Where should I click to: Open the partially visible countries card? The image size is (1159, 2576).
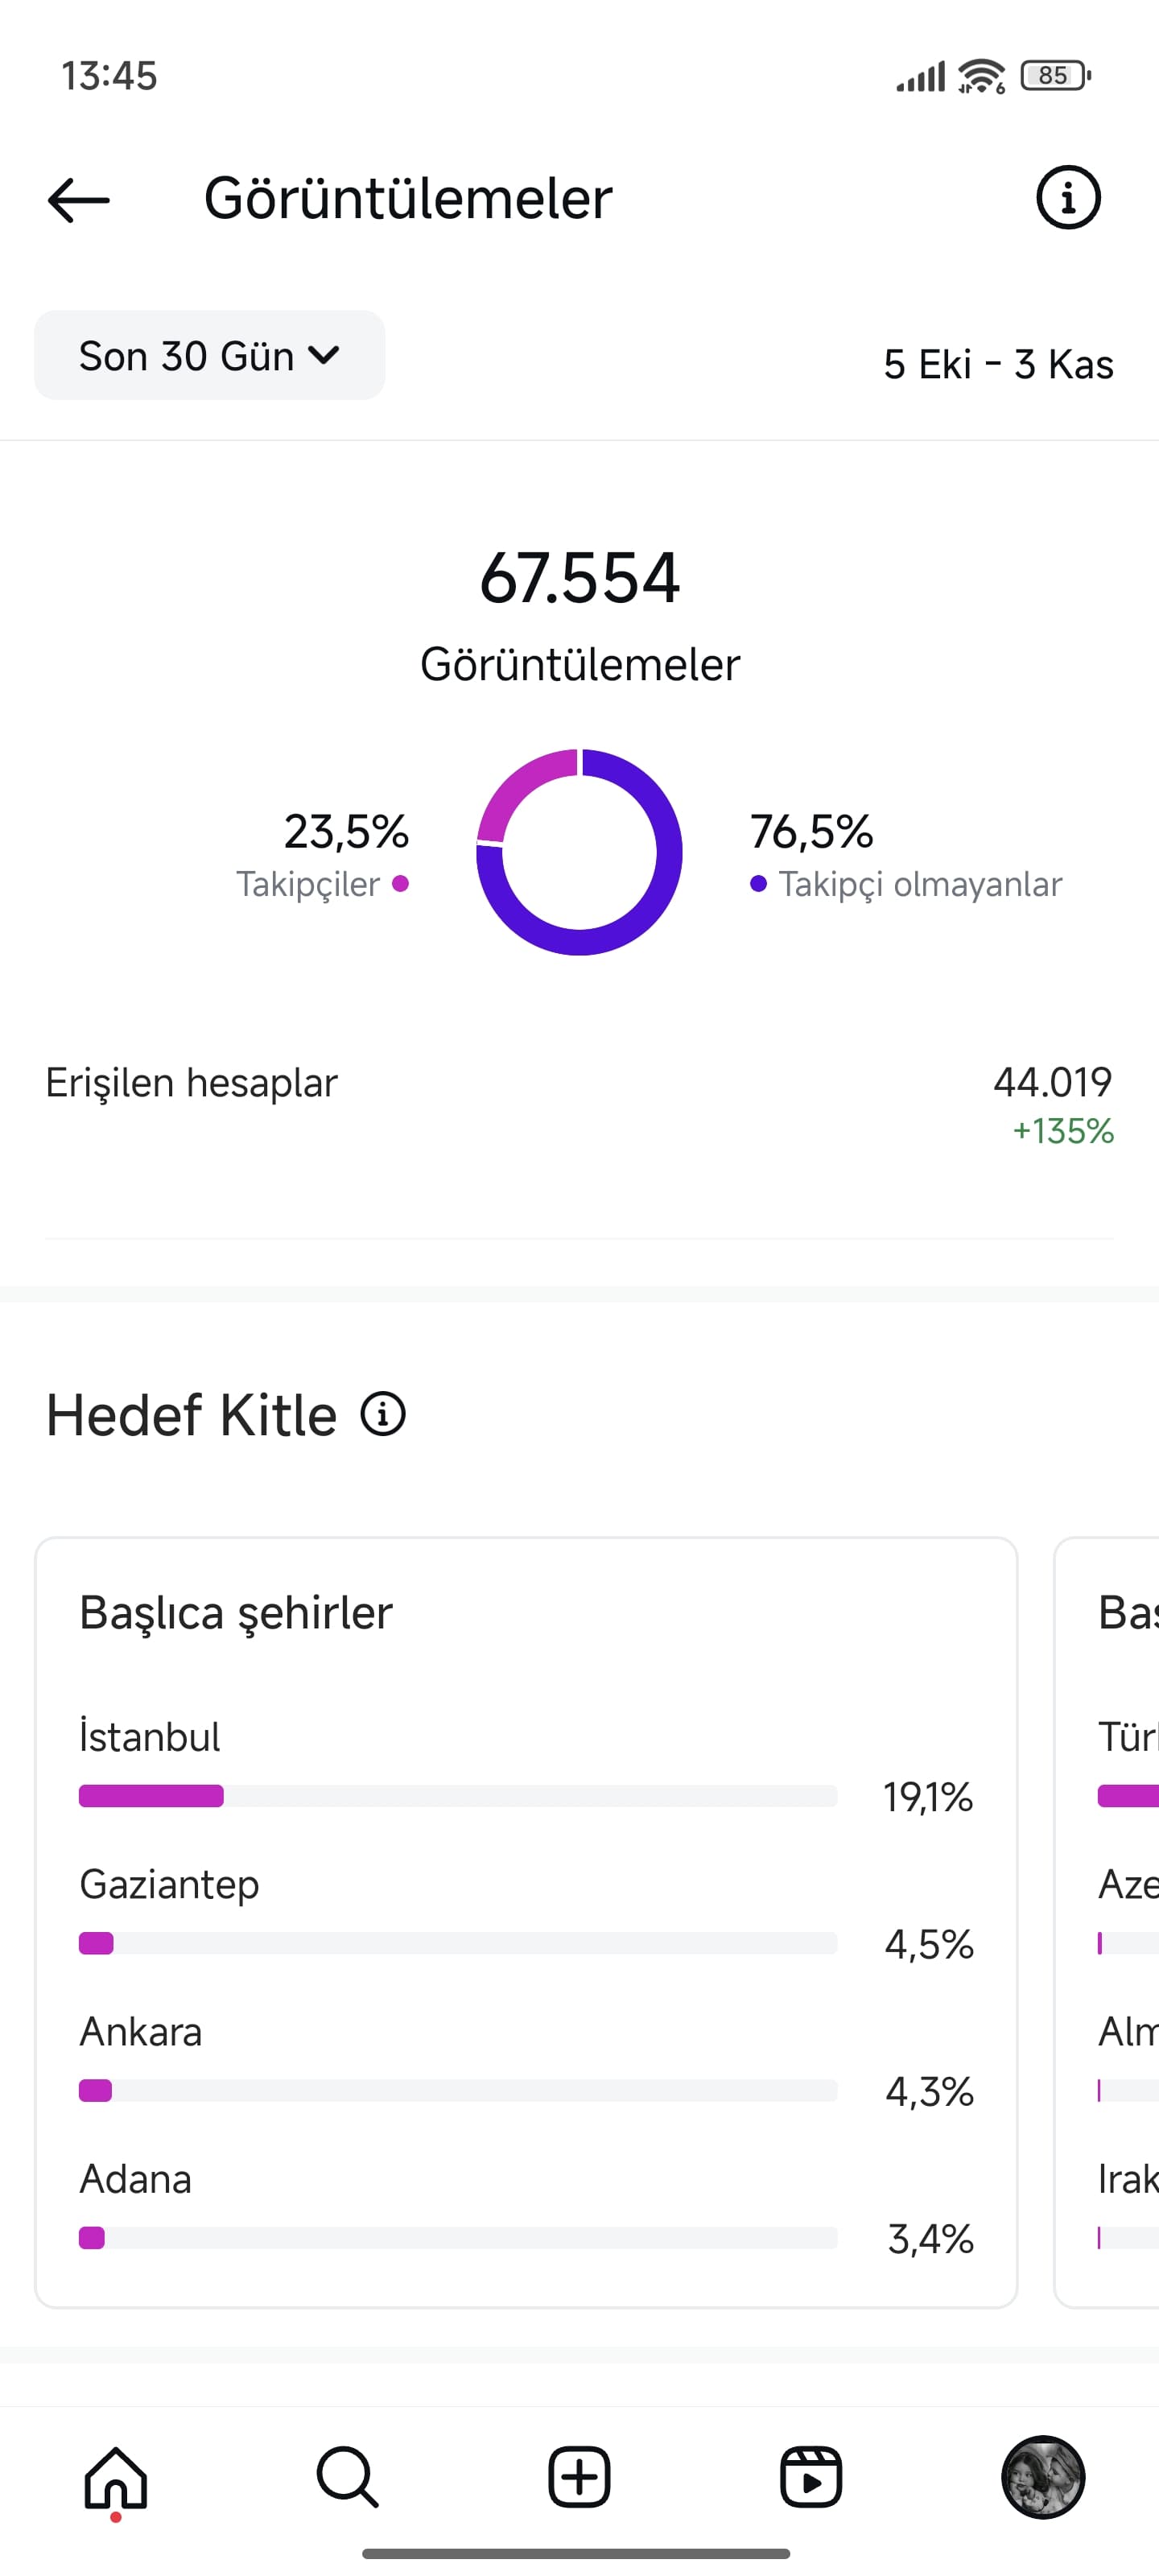[1107, 1922]
